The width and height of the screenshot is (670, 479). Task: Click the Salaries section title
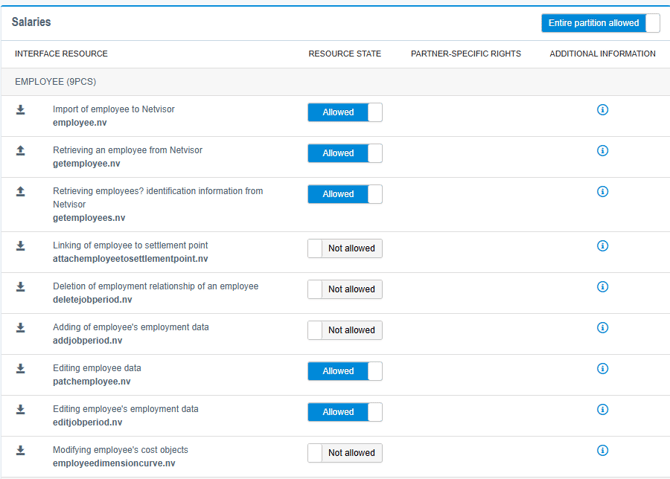tap(31, 22)
